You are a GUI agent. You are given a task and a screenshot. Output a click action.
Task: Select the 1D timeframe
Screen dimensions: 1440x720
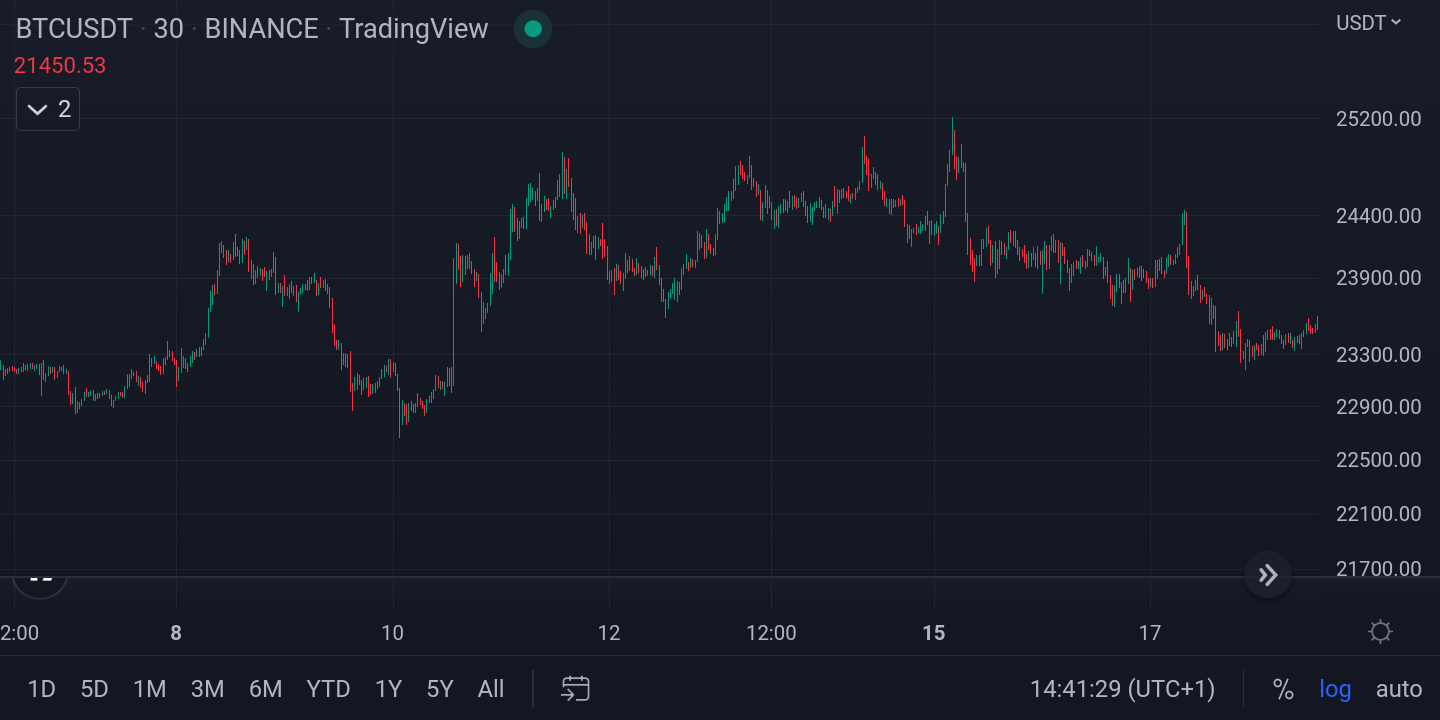point(42,689)
